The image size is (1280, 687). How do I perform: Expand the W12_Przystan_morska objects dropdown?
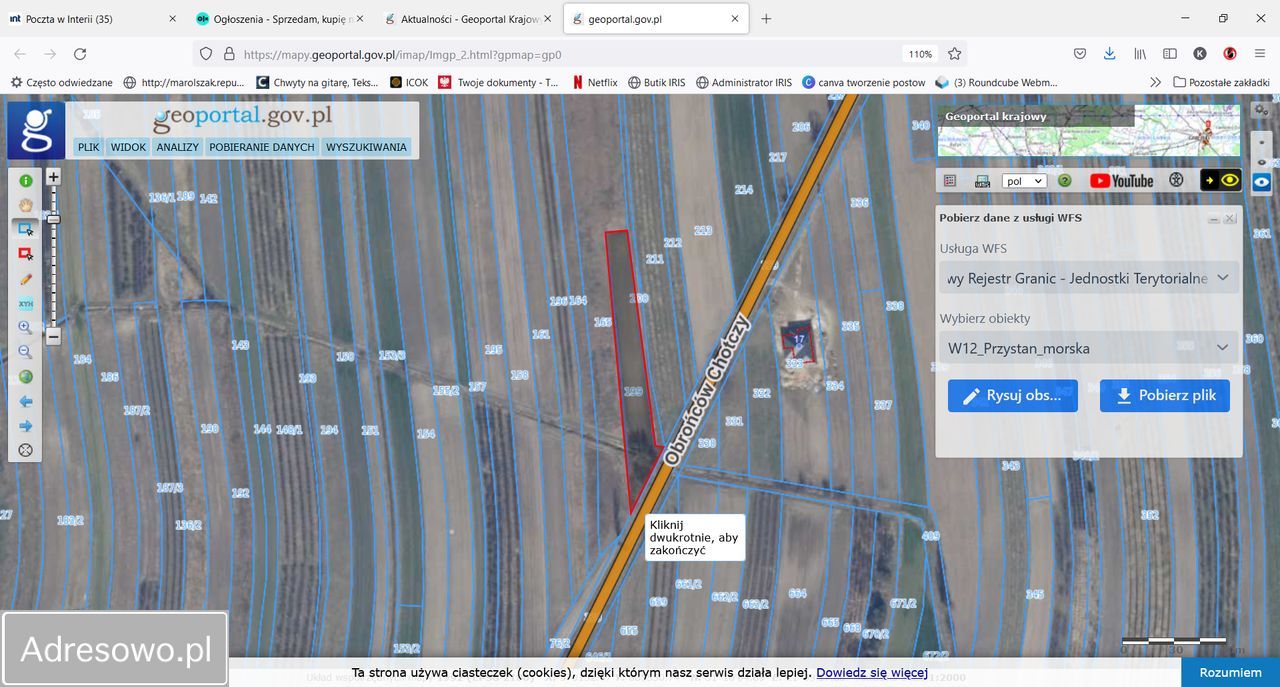click(1089, 348)
